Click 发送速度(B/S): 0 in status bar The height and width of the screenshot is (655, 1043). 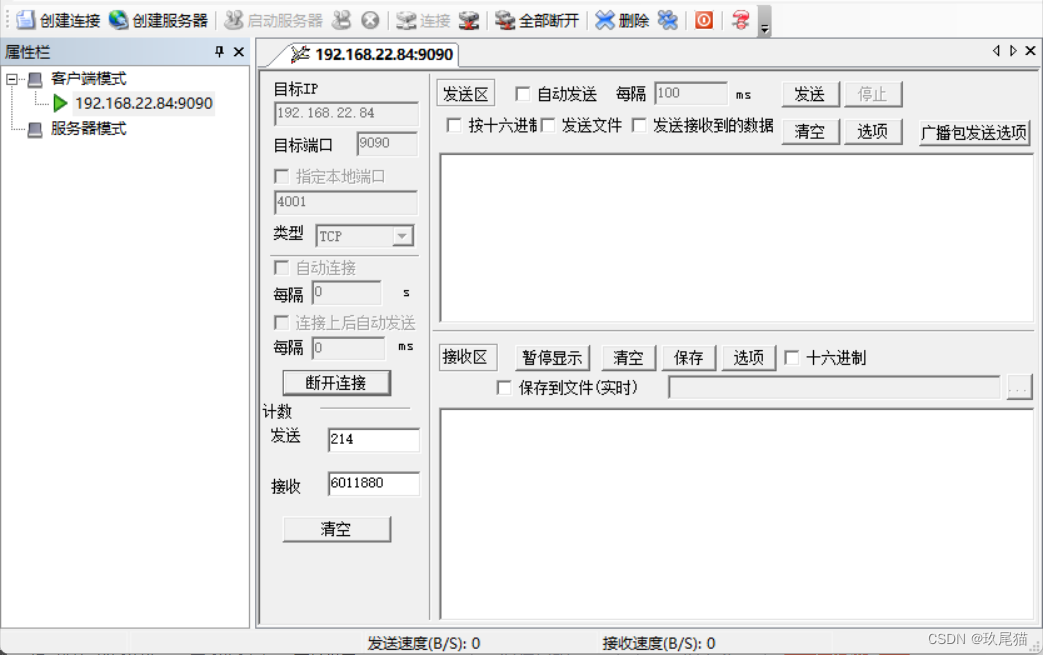click(424, 644)
